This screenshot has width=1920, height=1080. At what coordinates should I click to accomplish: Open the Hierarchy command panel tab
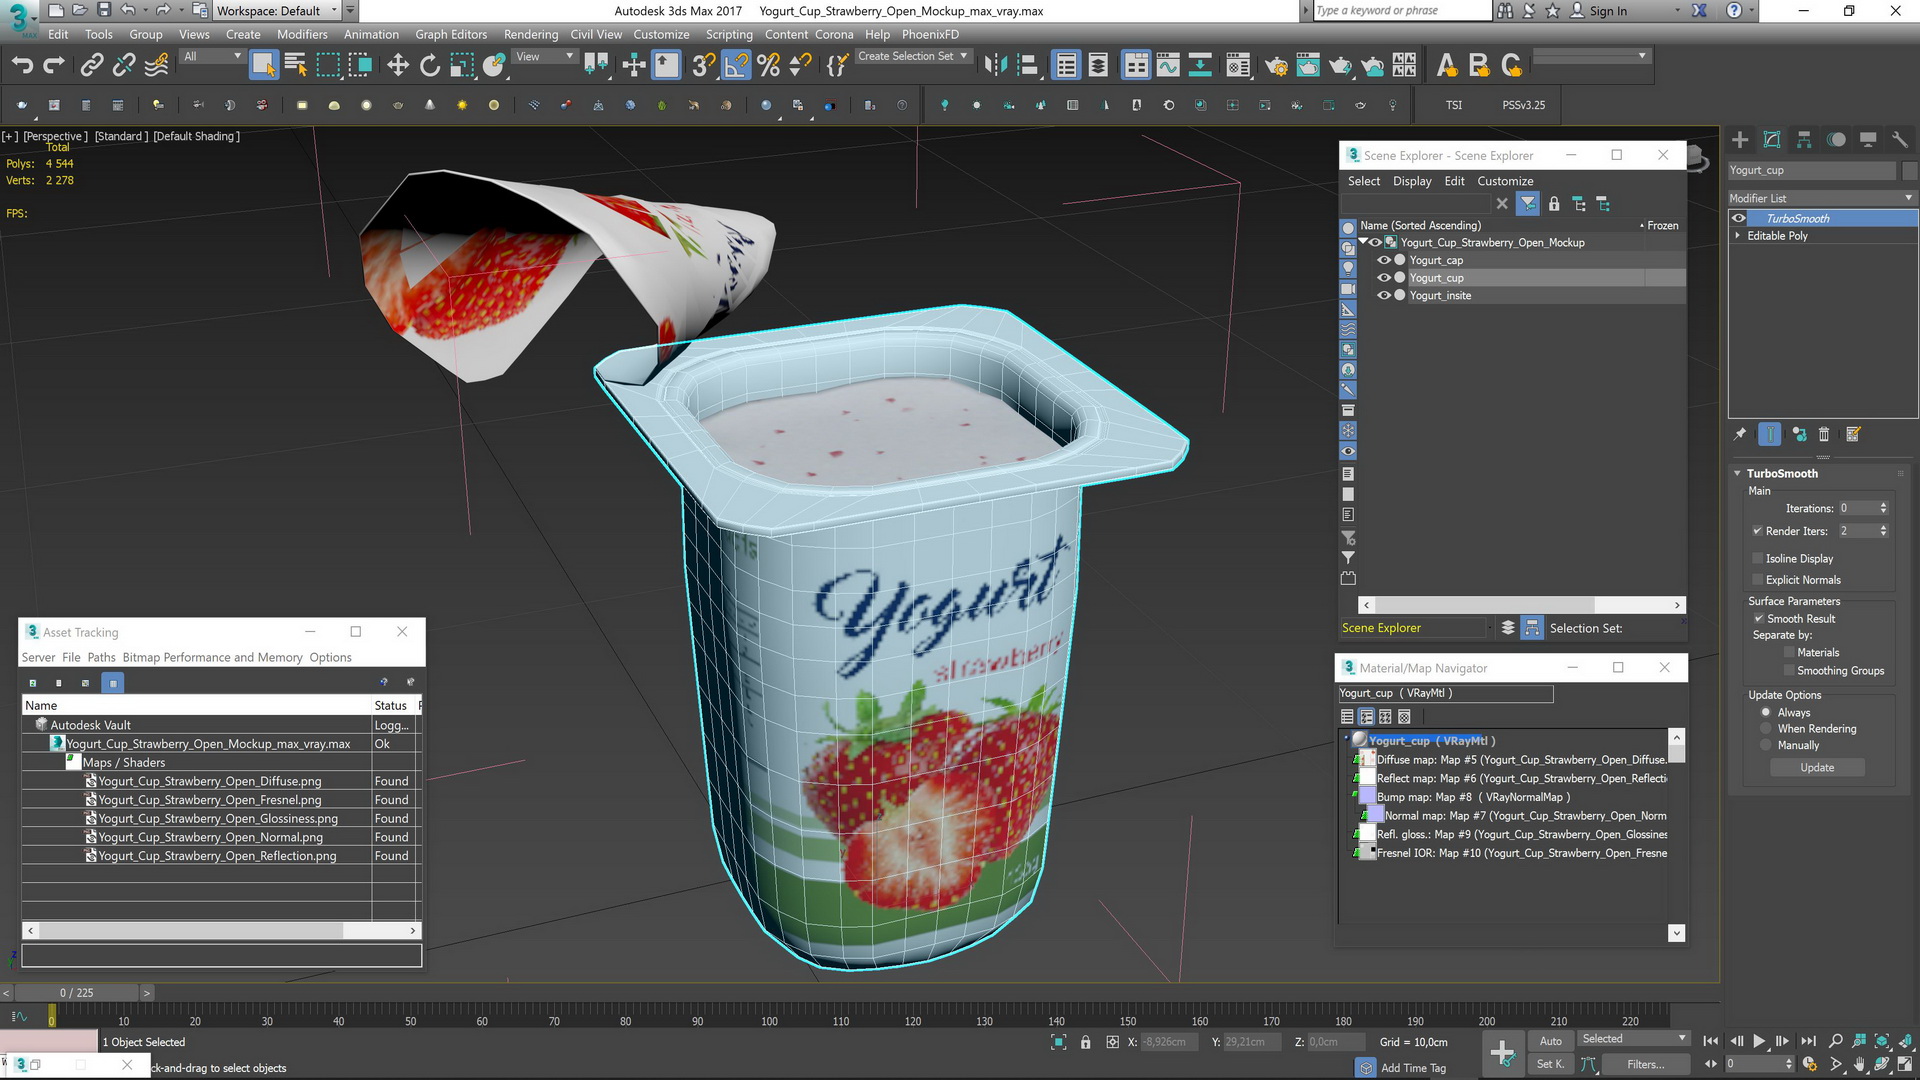coord(1804,140)
